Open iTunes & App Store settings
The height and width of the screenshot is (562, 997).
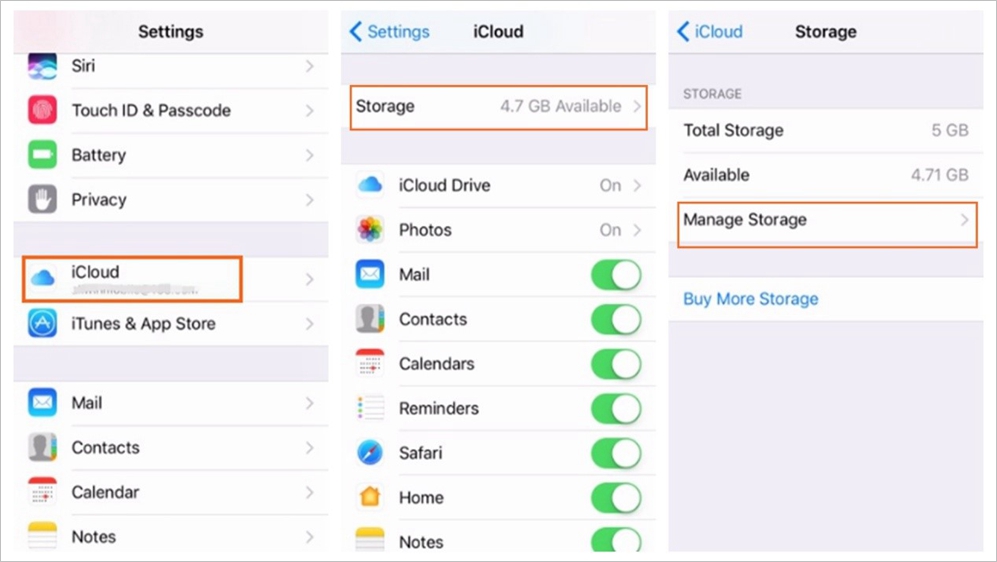click(171, 324)
